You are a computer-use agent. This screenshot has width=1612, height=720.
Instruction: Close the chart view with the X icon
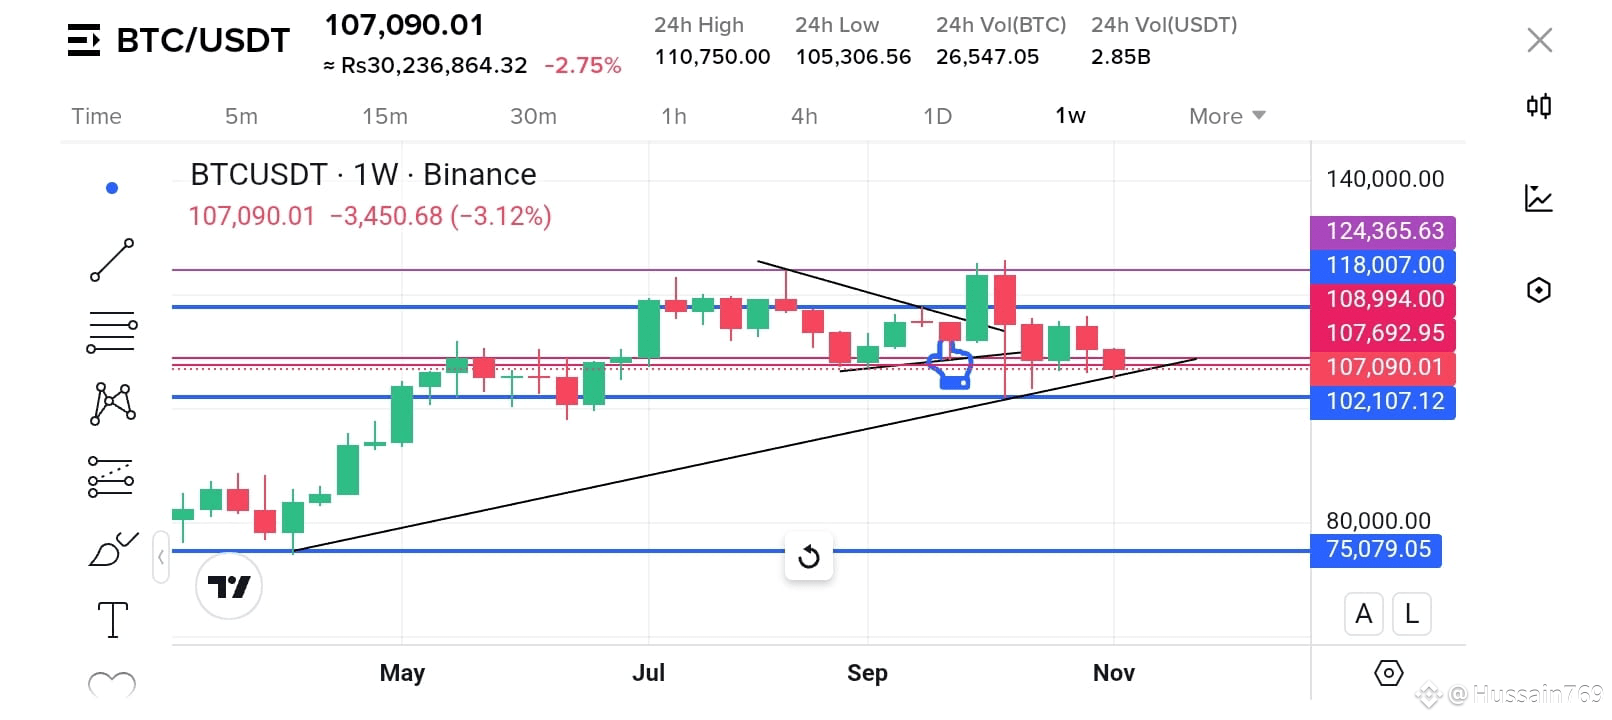click(1539, 40)
